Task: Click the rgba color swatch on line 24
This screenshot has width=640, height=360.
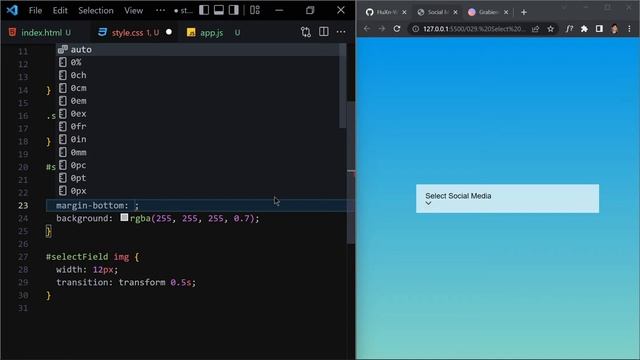Action: 124,218
